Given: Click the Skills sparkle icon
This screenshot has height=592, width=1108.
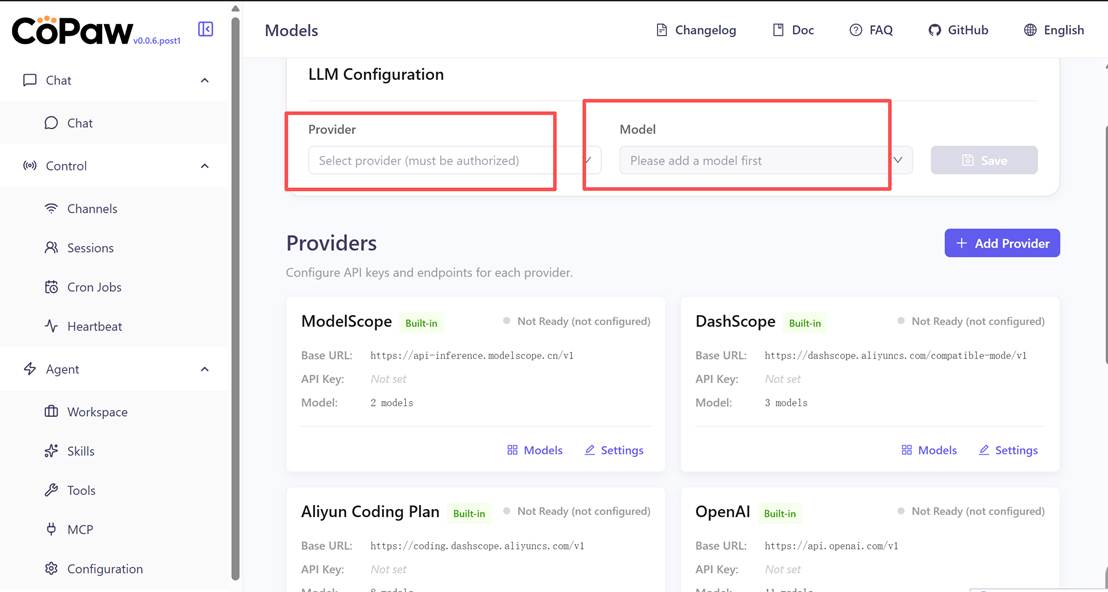Looking at the screenshot, I should pos(51,451).
